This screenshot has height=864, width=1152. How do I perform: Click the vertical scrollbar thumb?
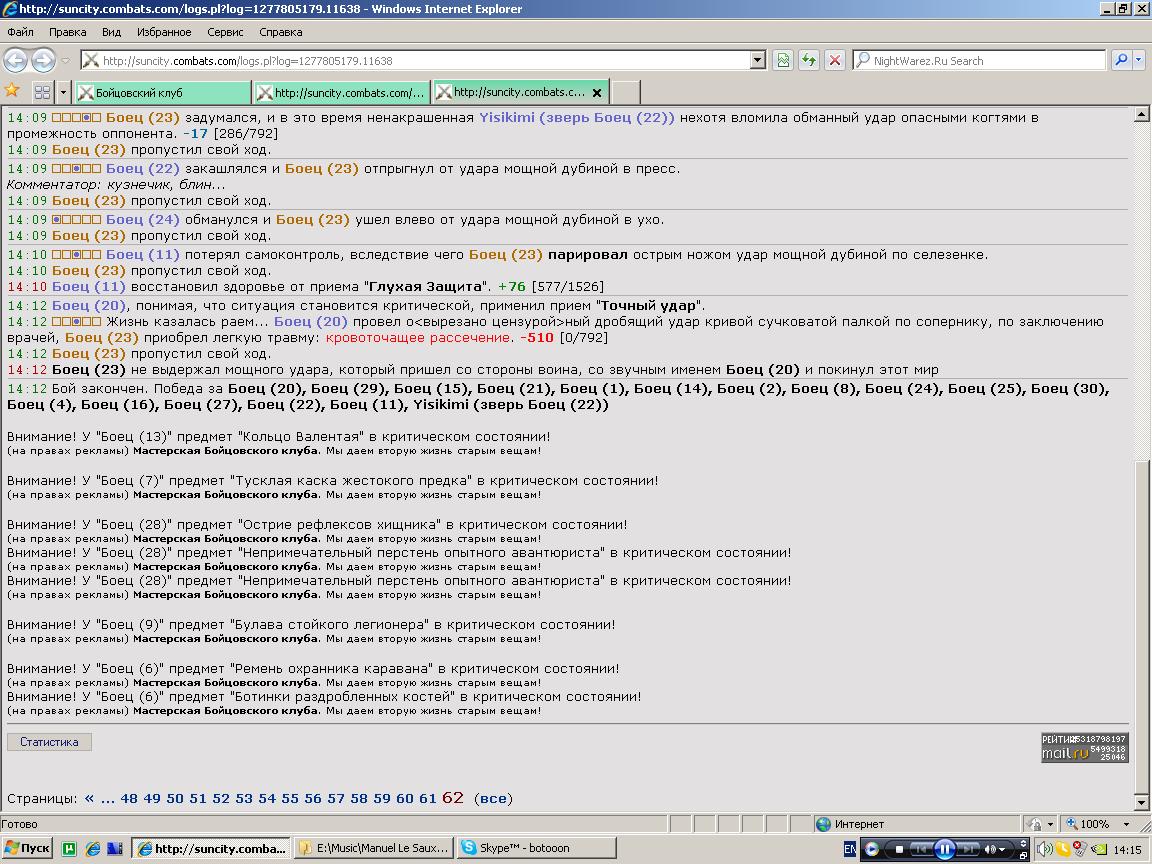pos(1142,626)
